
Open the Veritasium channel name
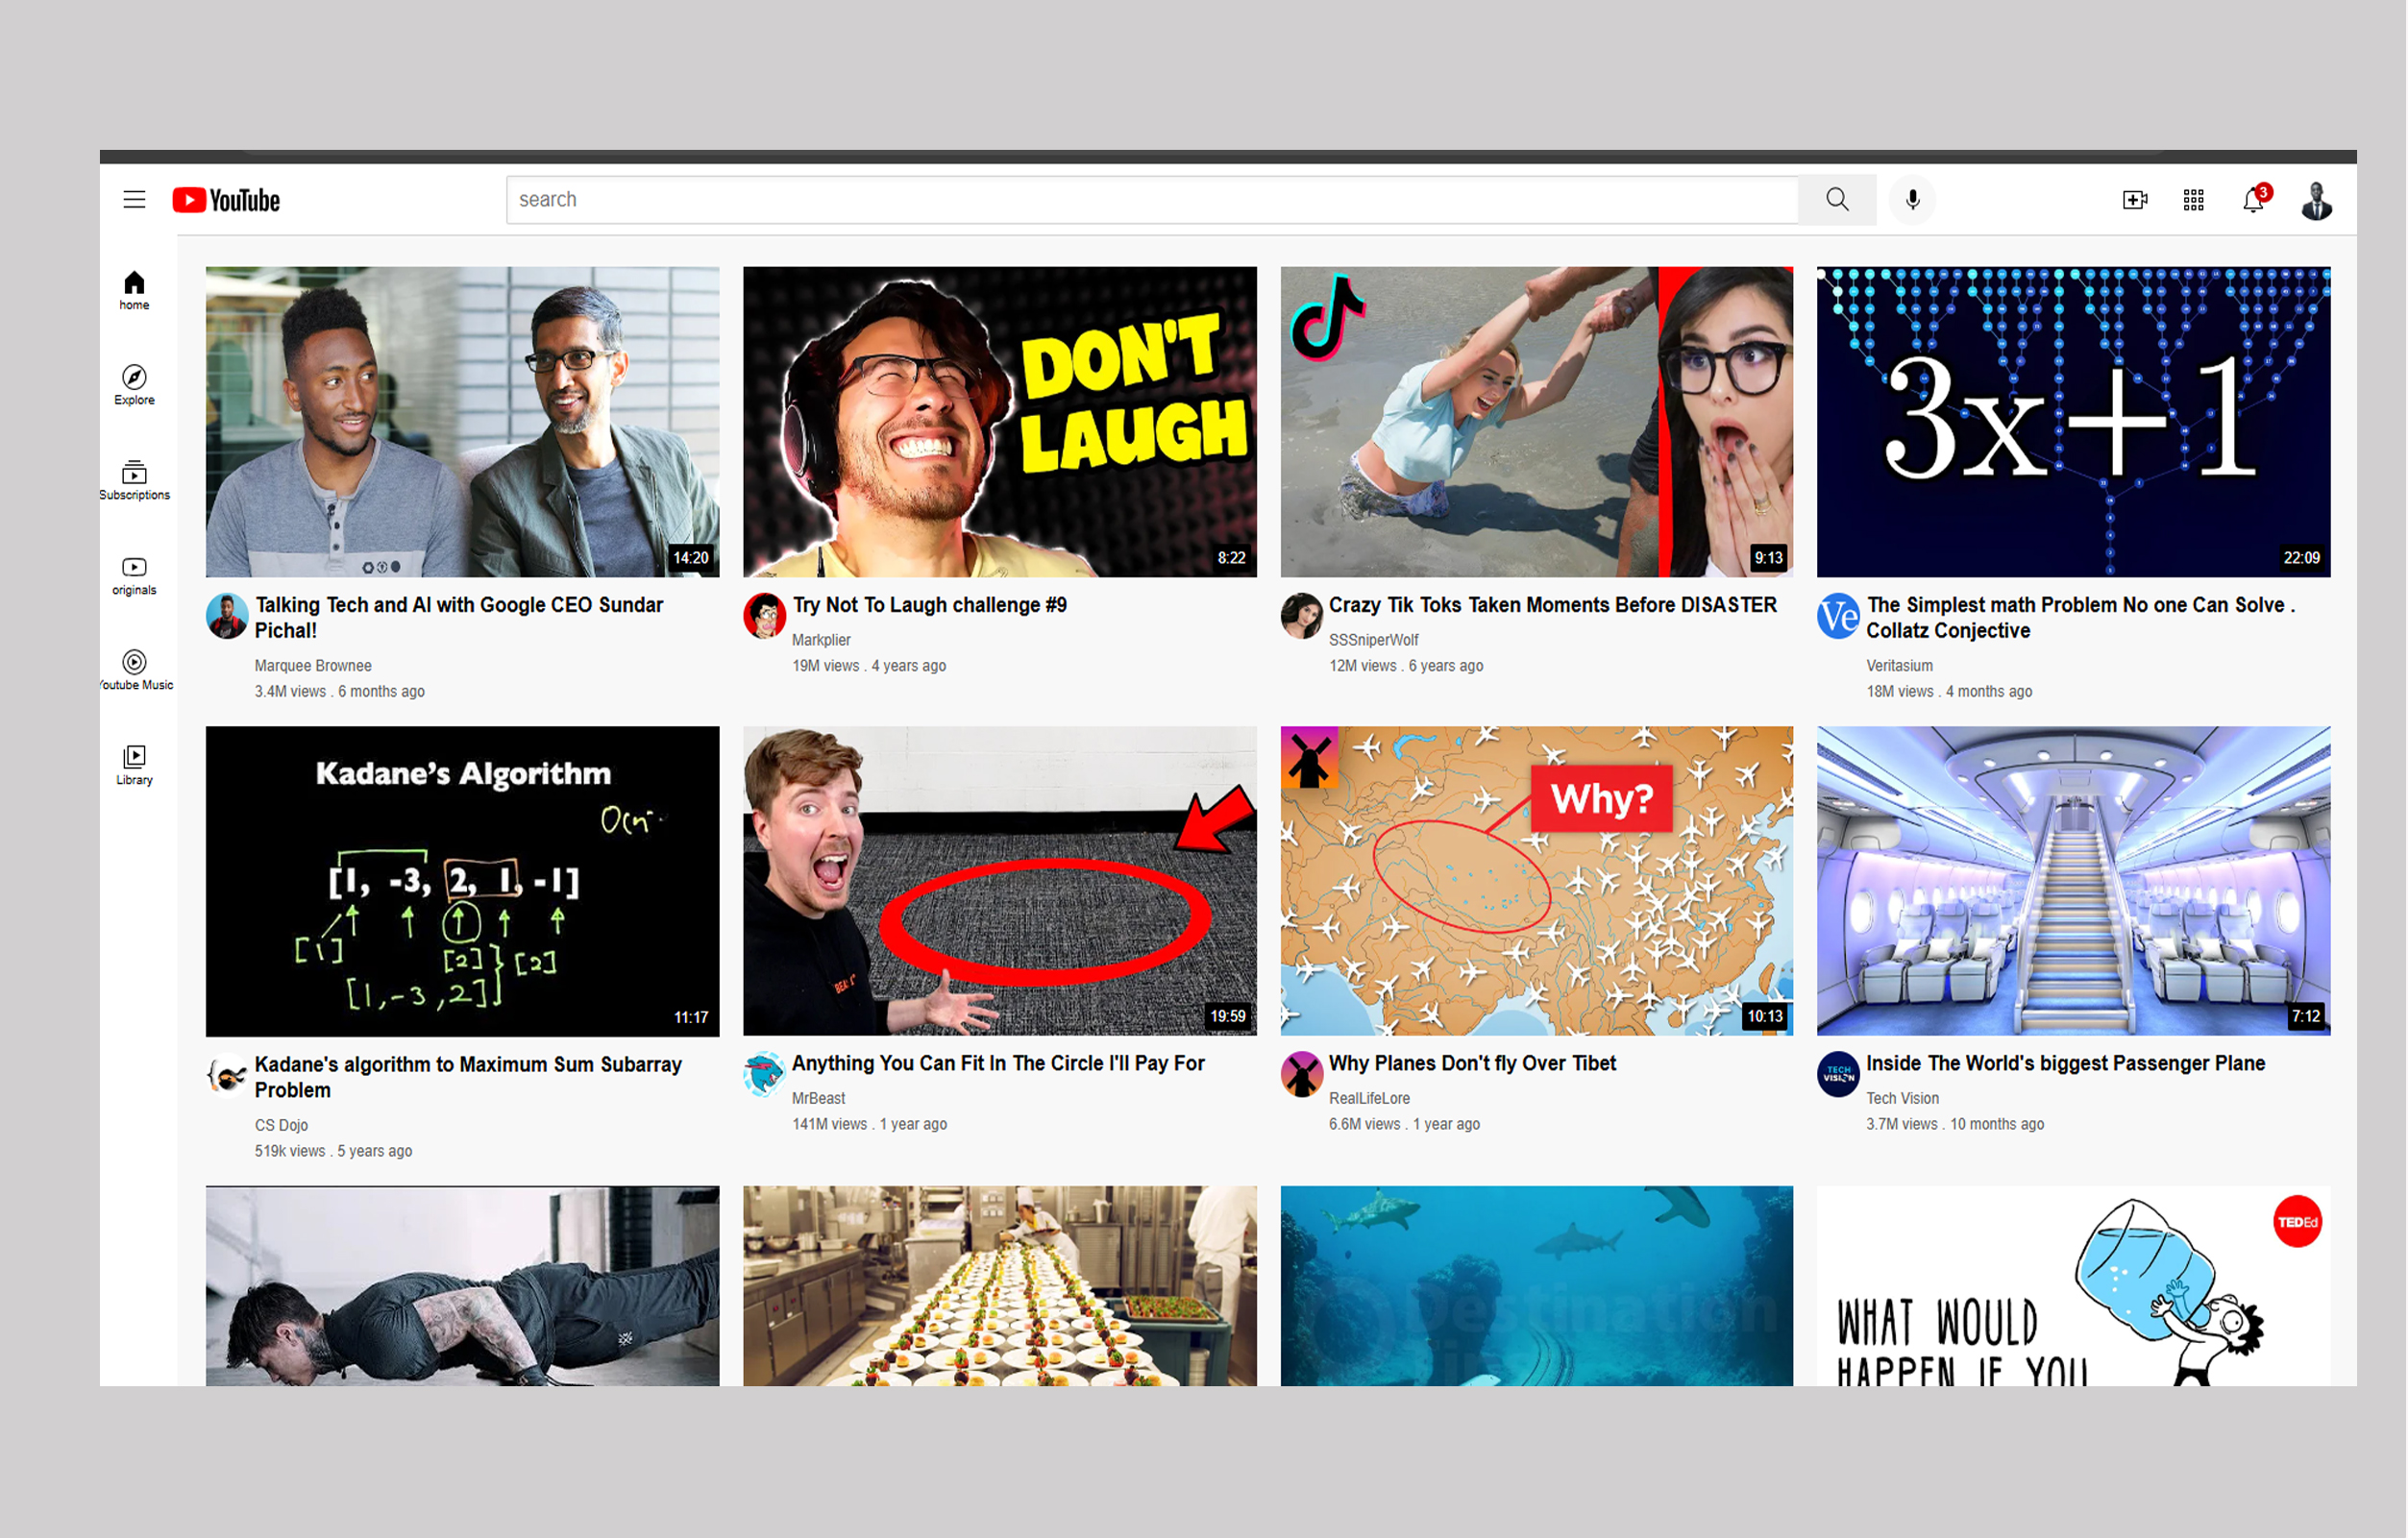(1899, 666)
